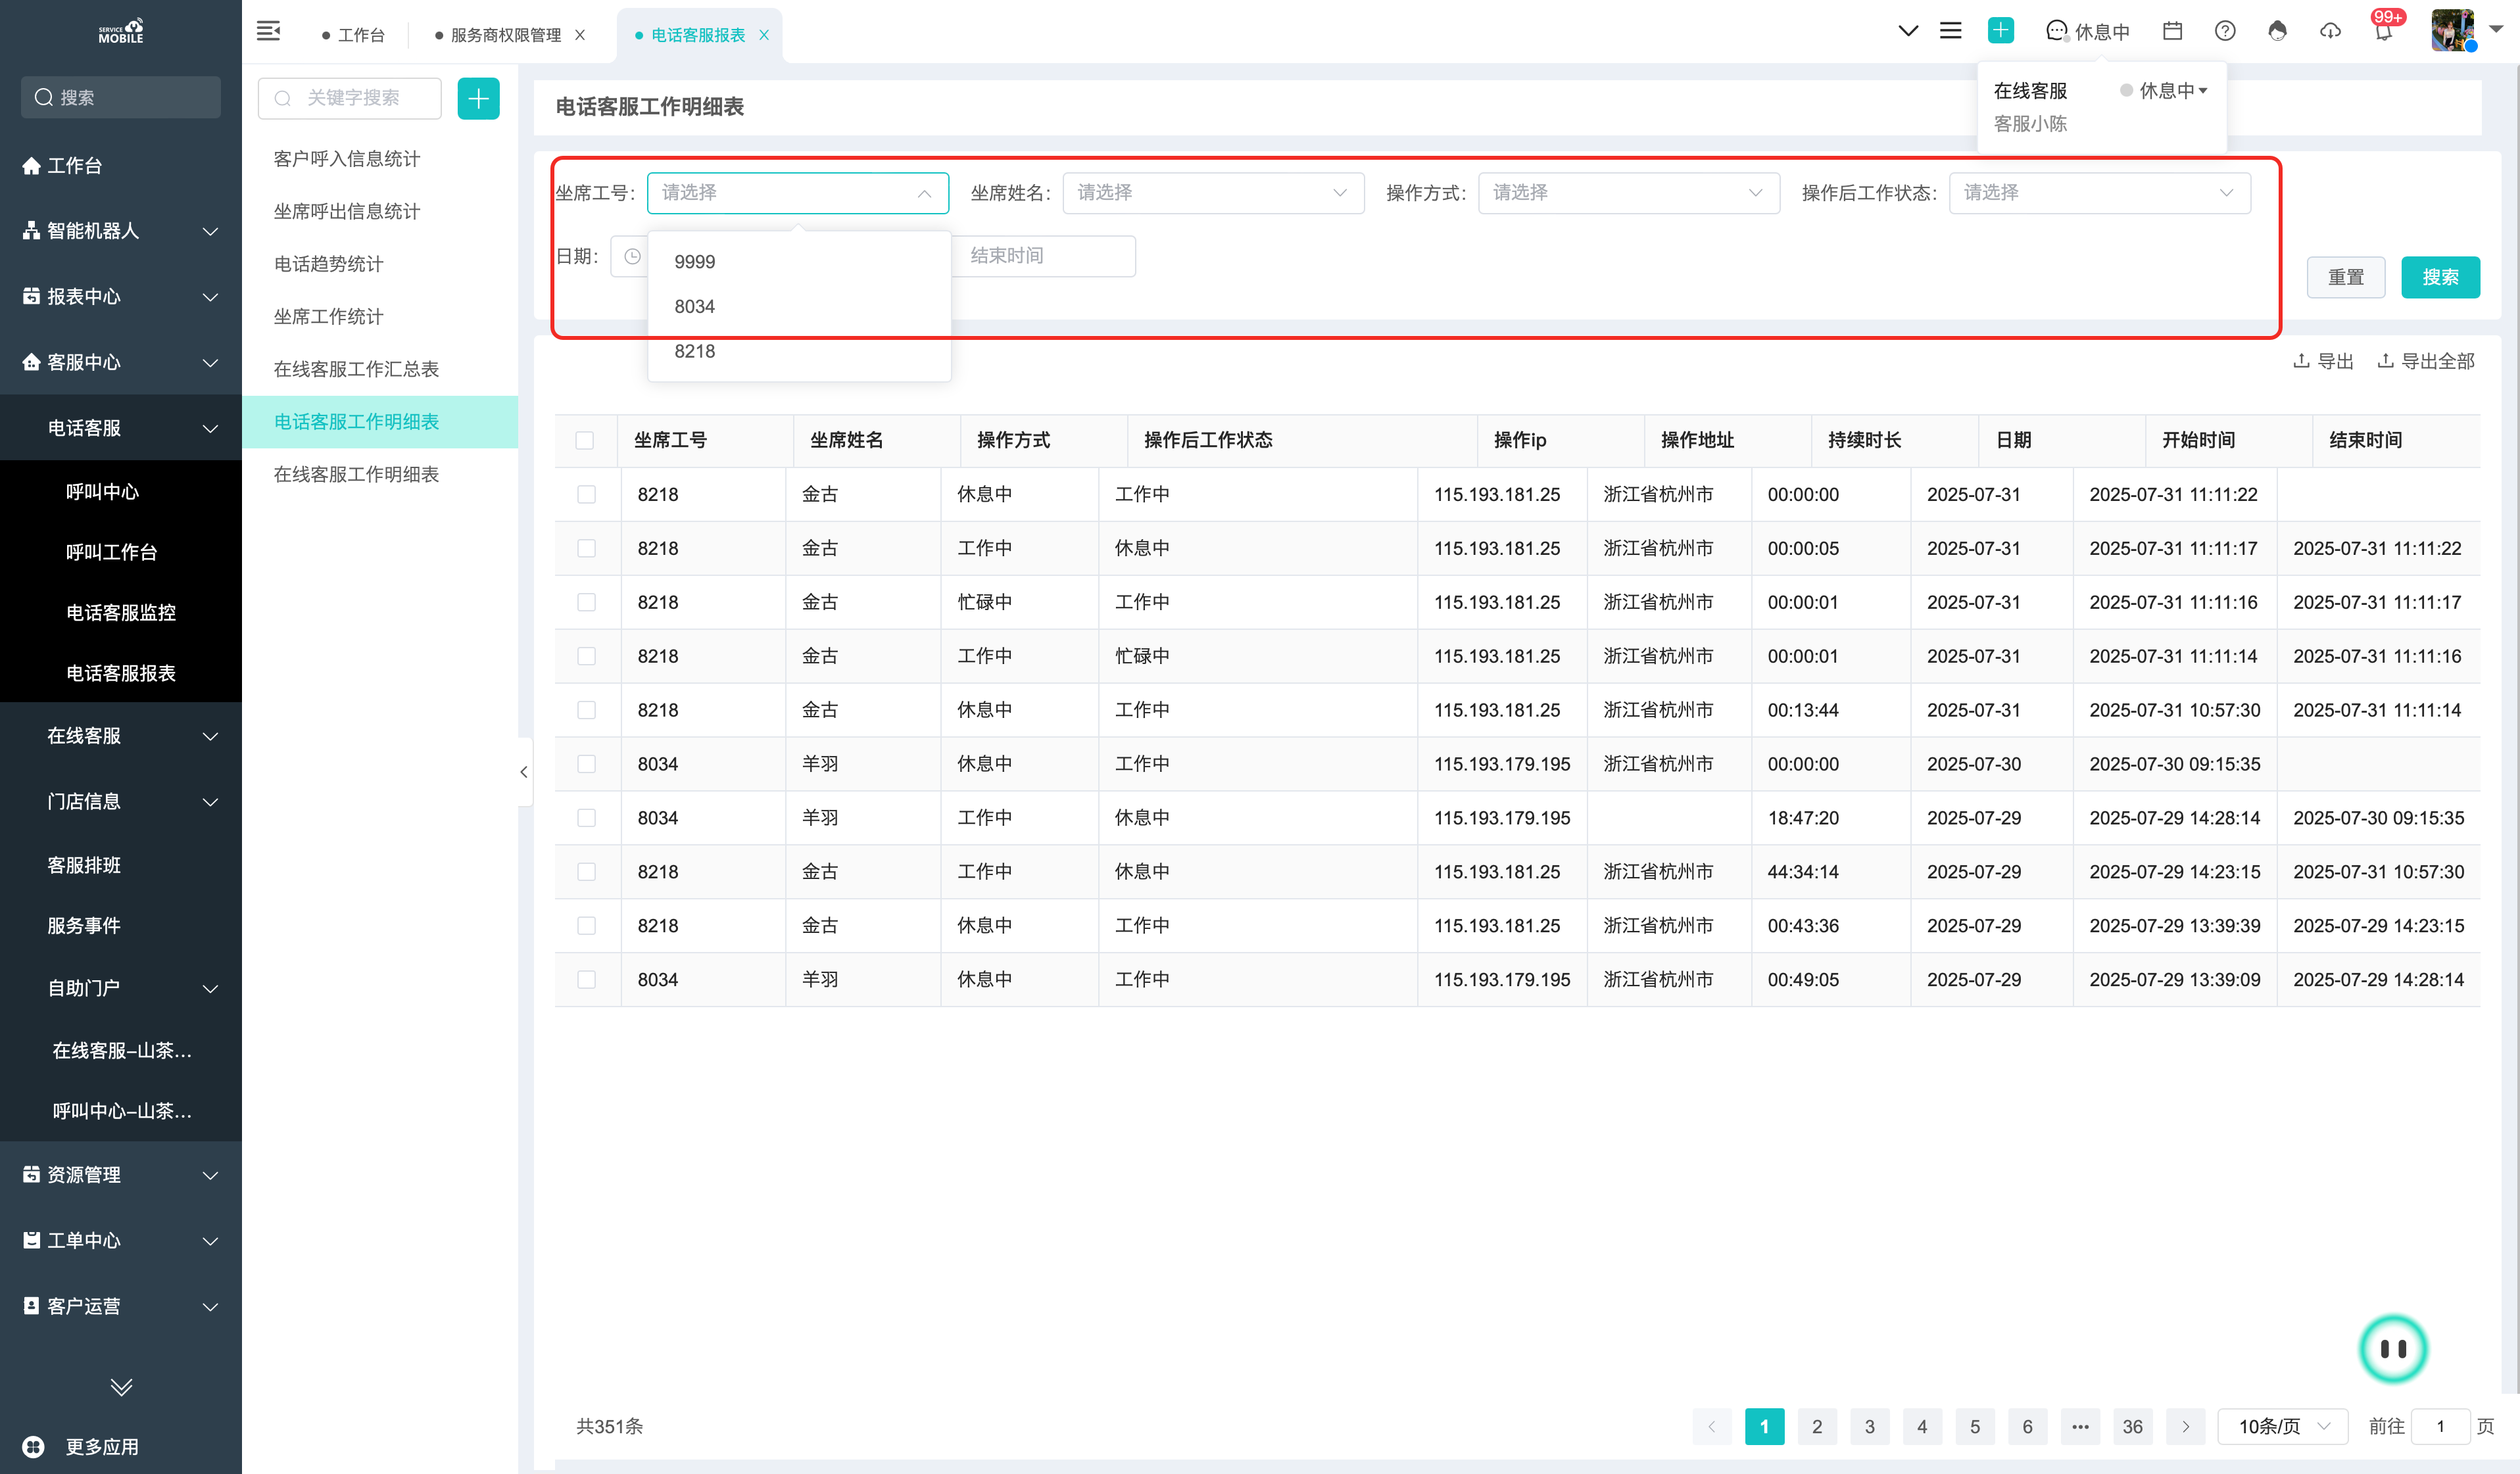The image size is (2520, 1474).
Task: Open 更多应用 at the sidebar bottom
Action: pyautogui.click(x=82, y=1446)
